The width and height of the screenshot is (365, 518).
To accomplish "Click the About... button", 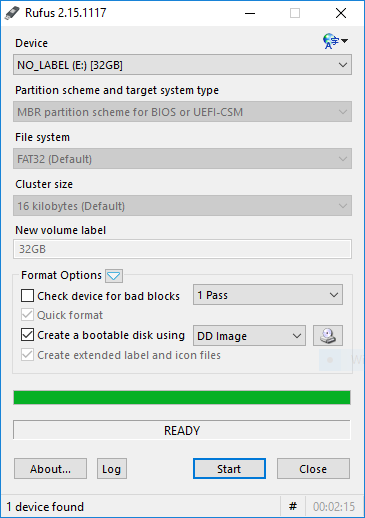I will click(50, 469).
